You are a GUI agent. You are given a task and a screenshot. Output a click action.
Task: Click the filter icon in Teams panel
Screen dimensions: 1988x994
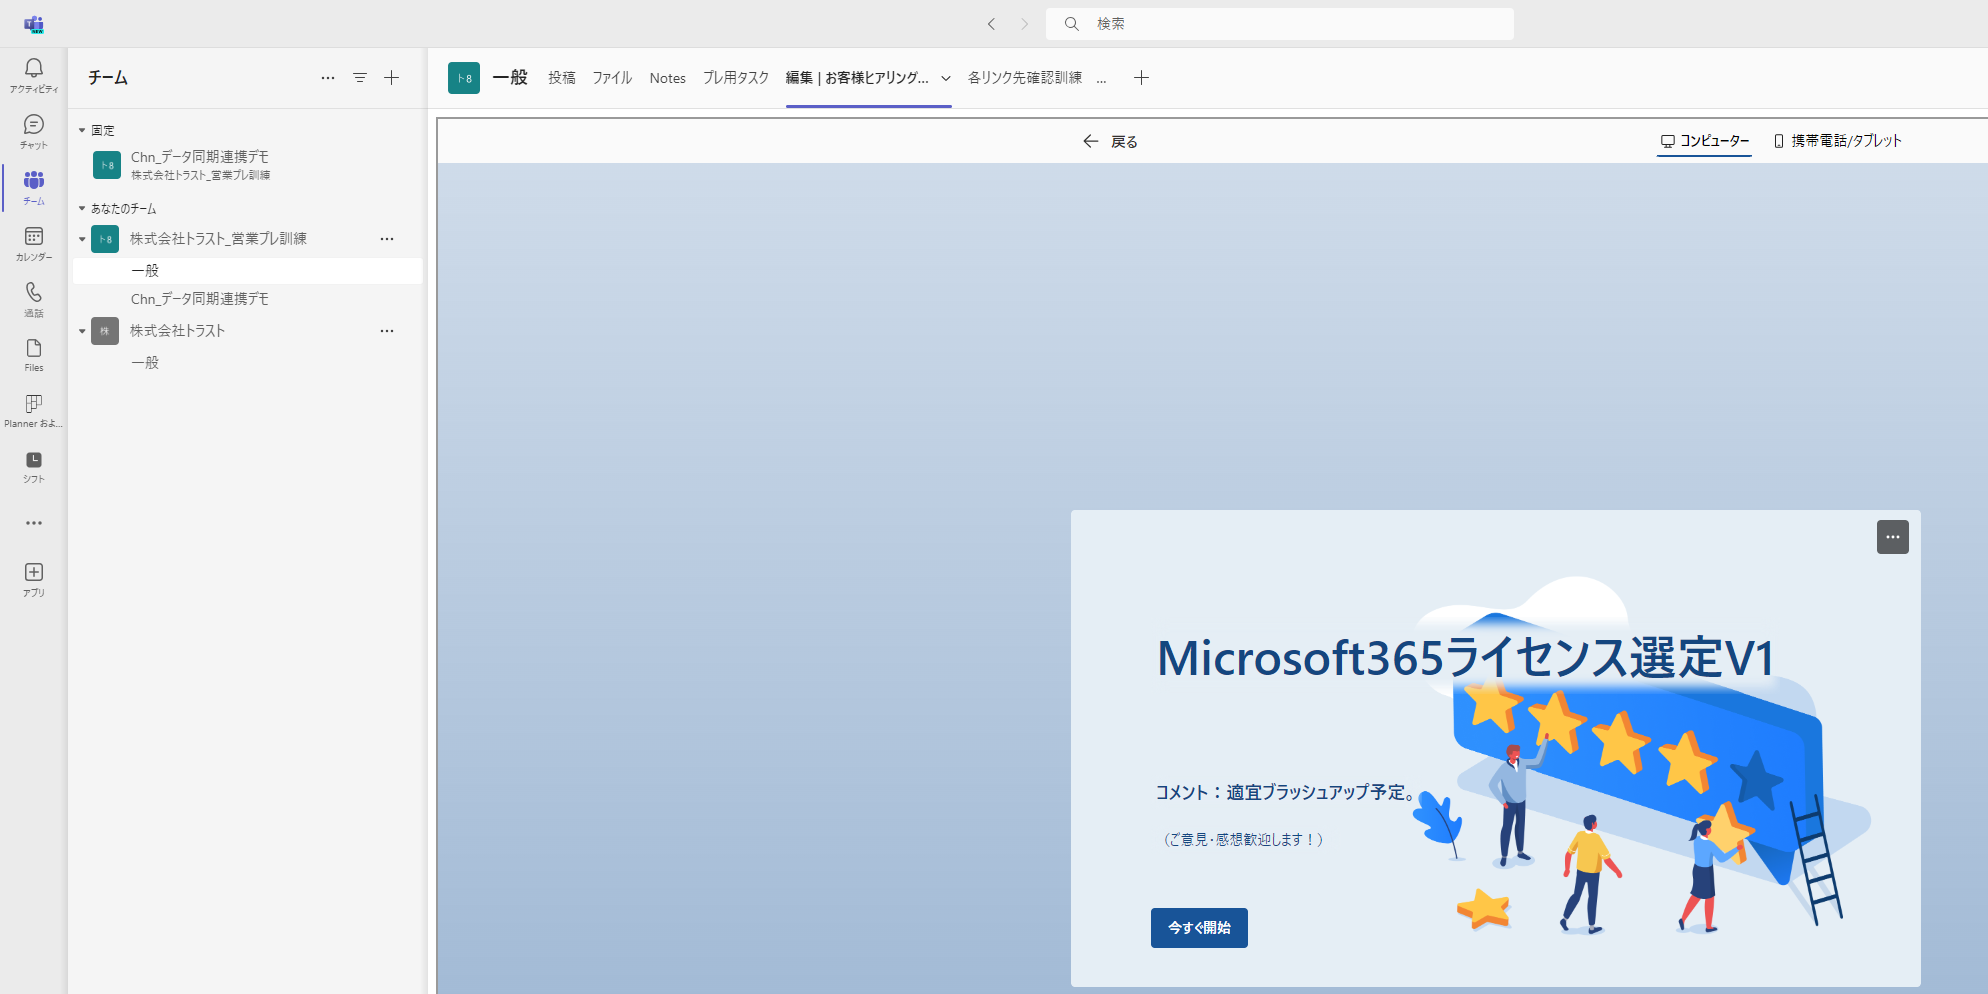click(x=360, y=78)
